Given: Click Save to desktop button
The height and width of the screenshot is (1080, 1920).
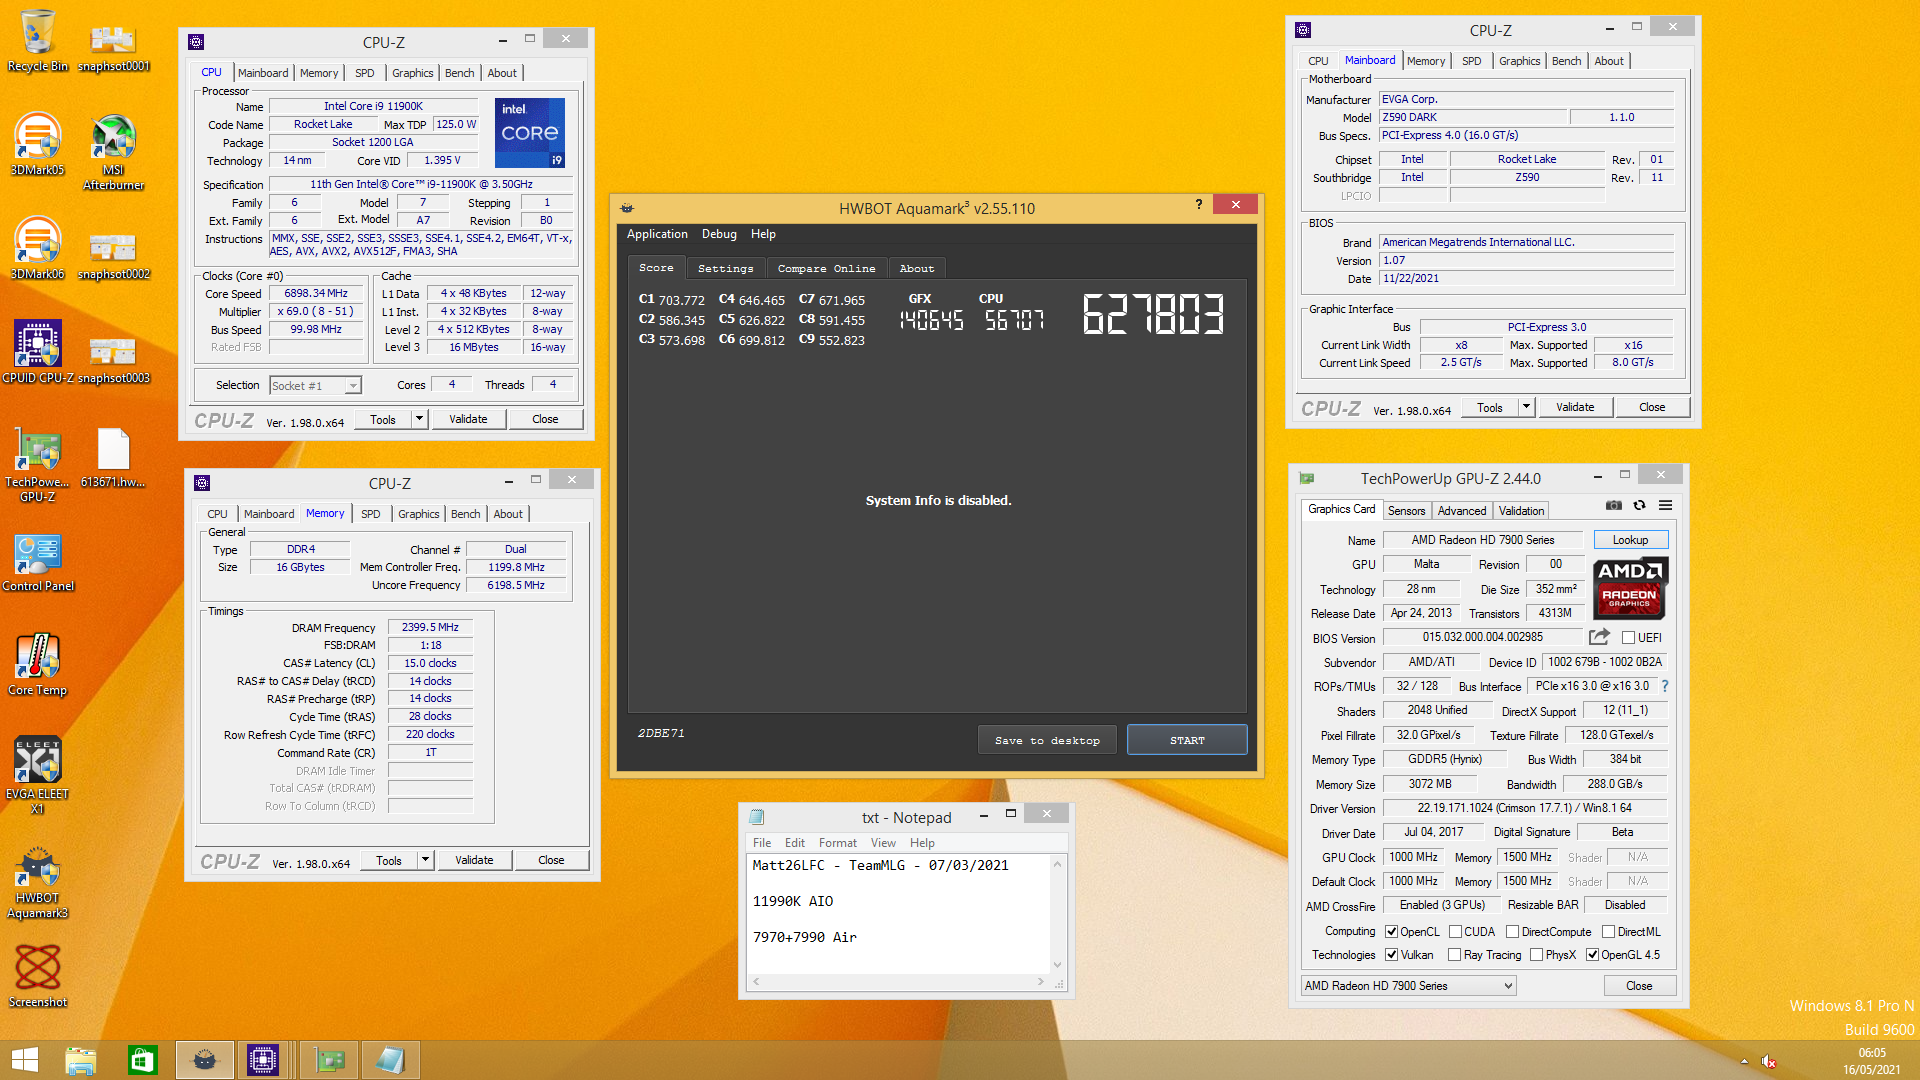Looking at the screenshot, I should click(x=1047, y=740).
